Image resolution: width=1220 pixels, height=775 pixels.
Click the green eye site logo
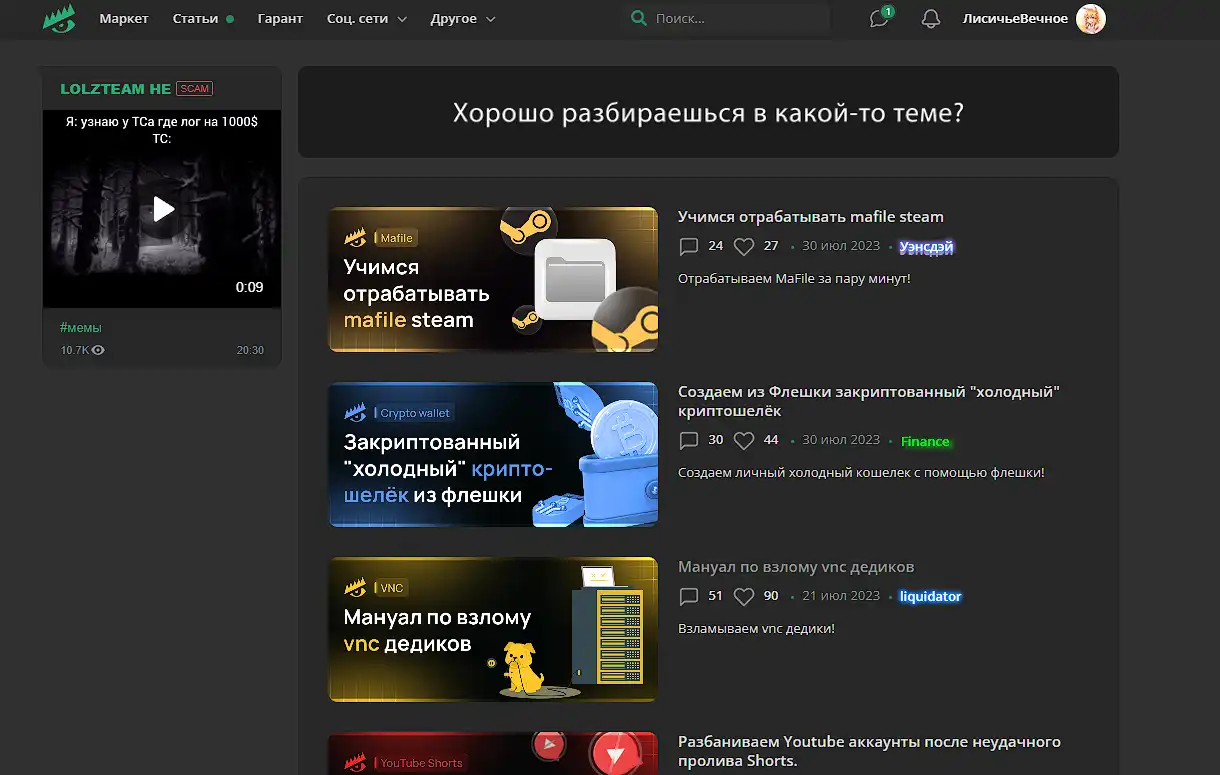(x=59, y=19)
